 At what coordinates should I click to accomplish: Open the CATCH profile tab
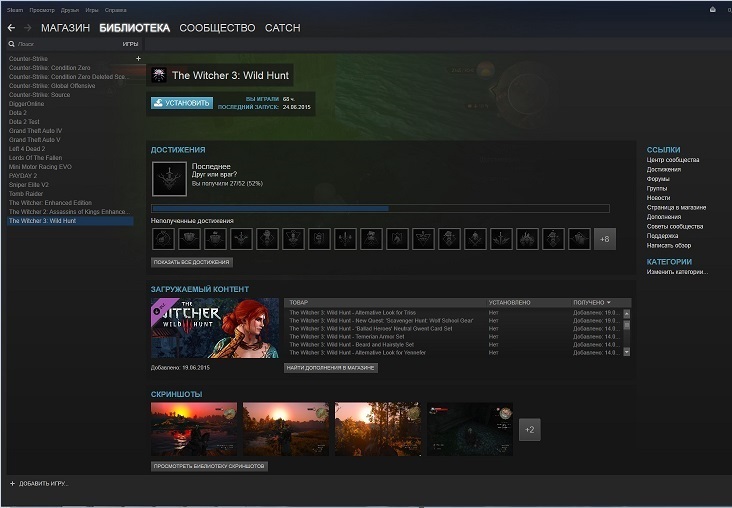point(282,28)
